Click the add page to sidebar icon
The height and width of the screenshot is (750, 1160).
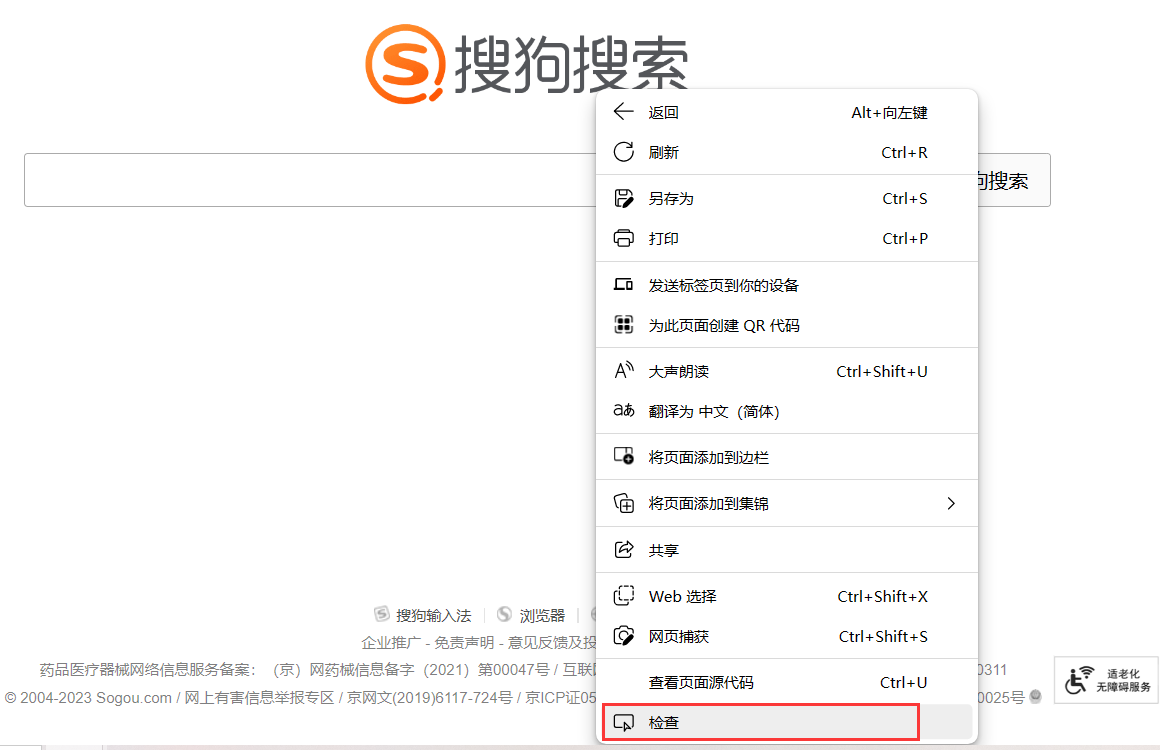[x=624, y=456]
